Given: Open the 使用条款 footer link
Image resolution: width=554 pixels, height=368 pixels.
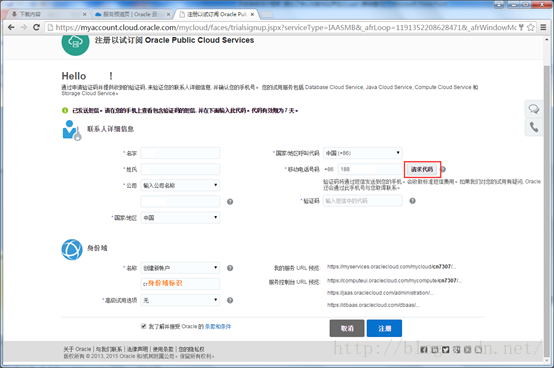Looking at the screenshot, I should click(x=163, y=349).
